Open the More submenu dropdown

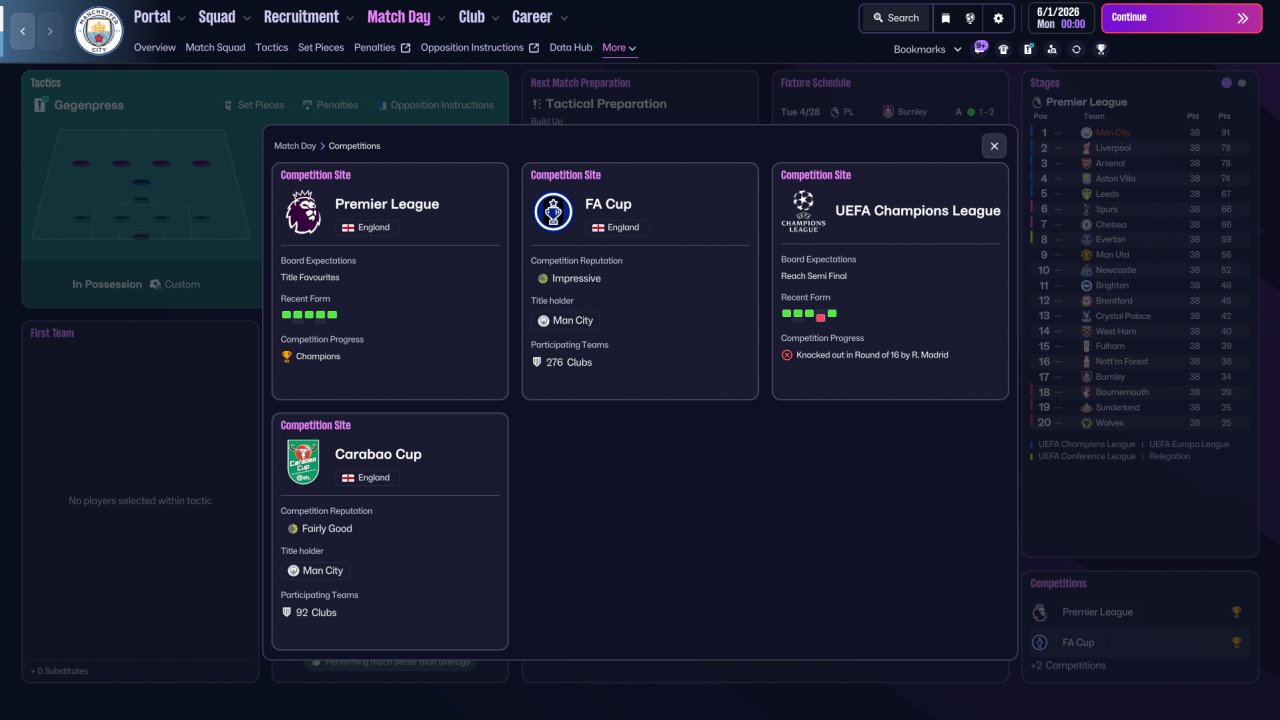[x=619, y=47]
